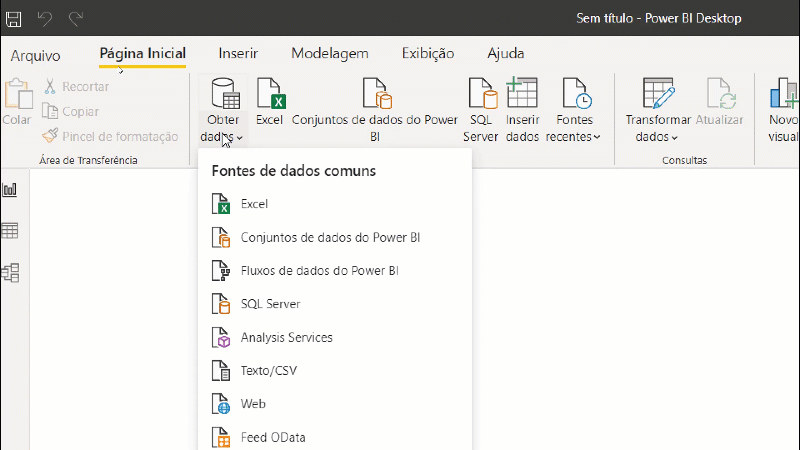Click the redo arrow icon
Viewport: 800px width, 450px height.
76,19
